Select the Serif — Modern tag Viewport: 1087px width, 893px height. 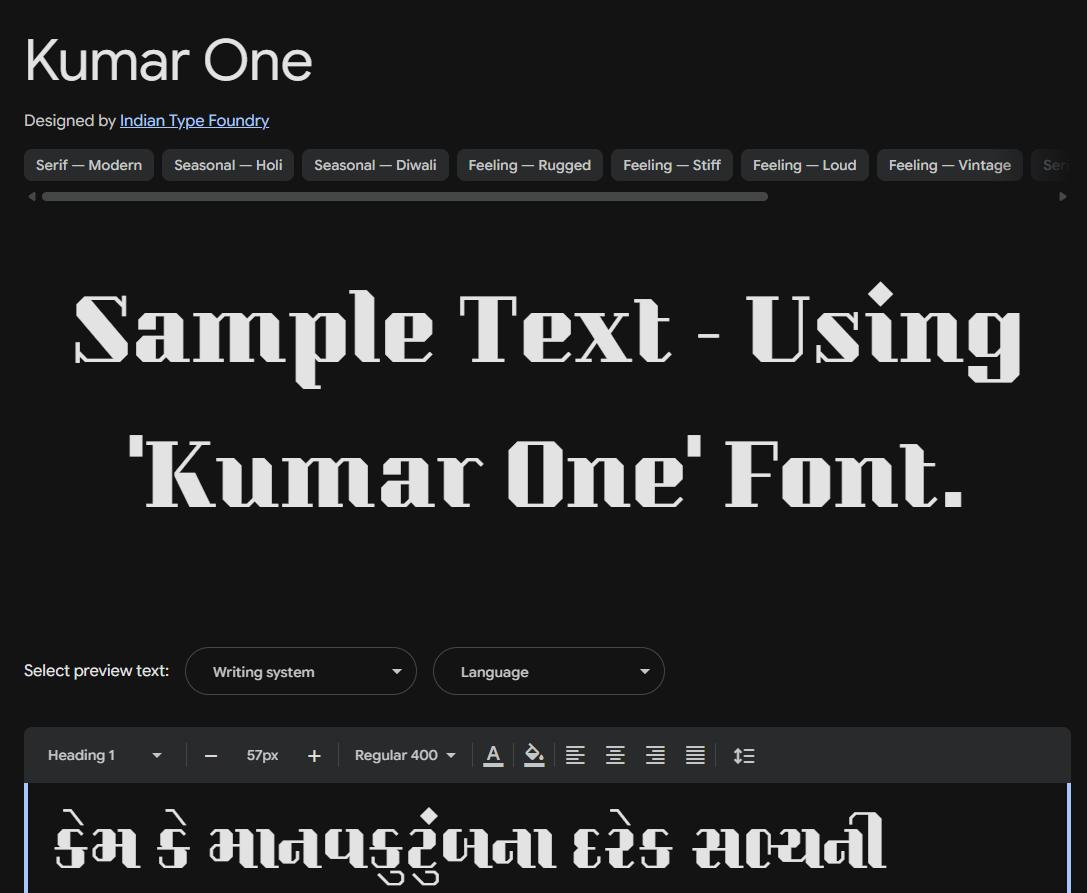89,165
